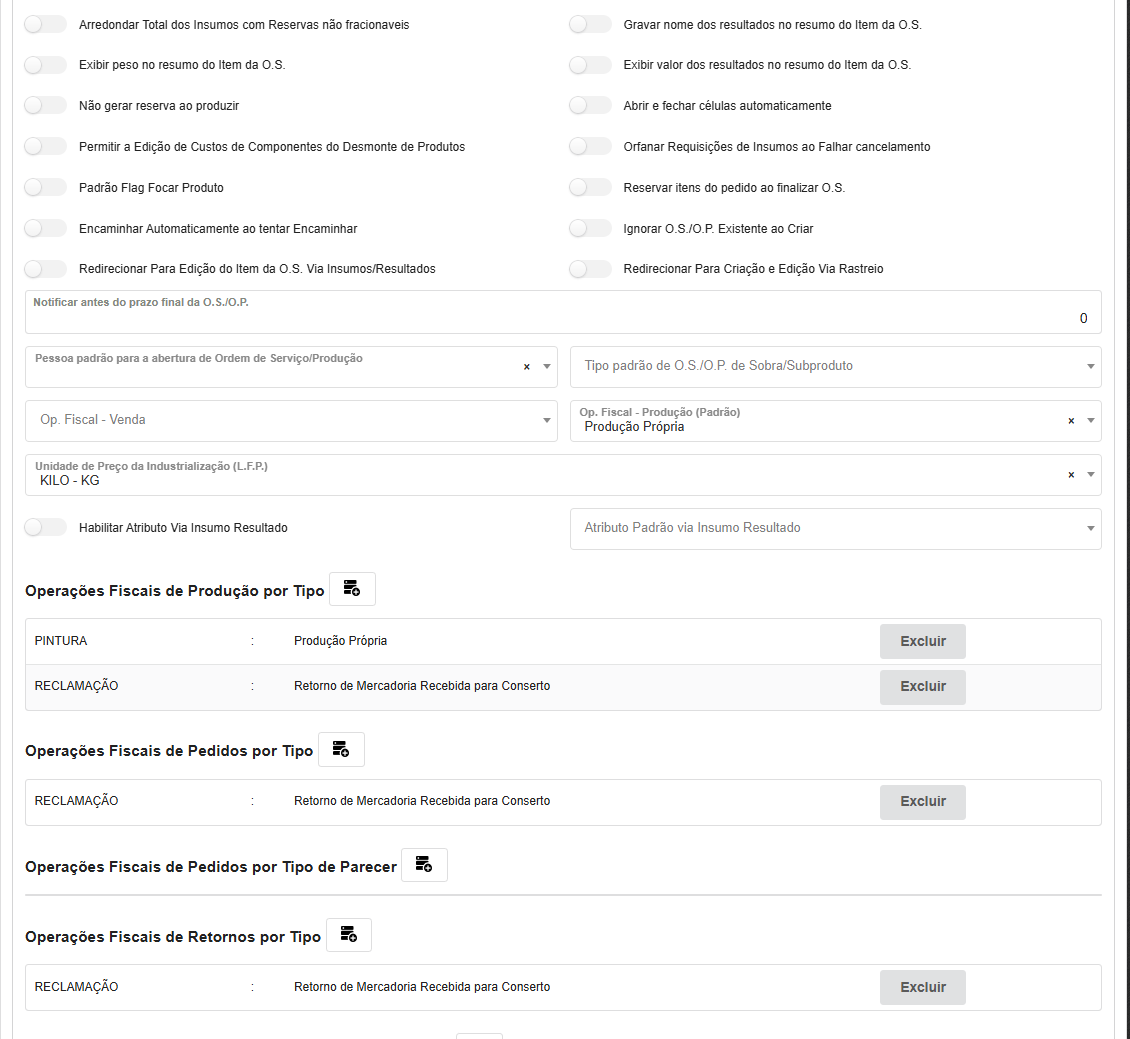Add entry to Operações Fiscais de Pedidos por Tipo
The height and width of the screenshot is (1039, 1130).
(x=341, y=749)
